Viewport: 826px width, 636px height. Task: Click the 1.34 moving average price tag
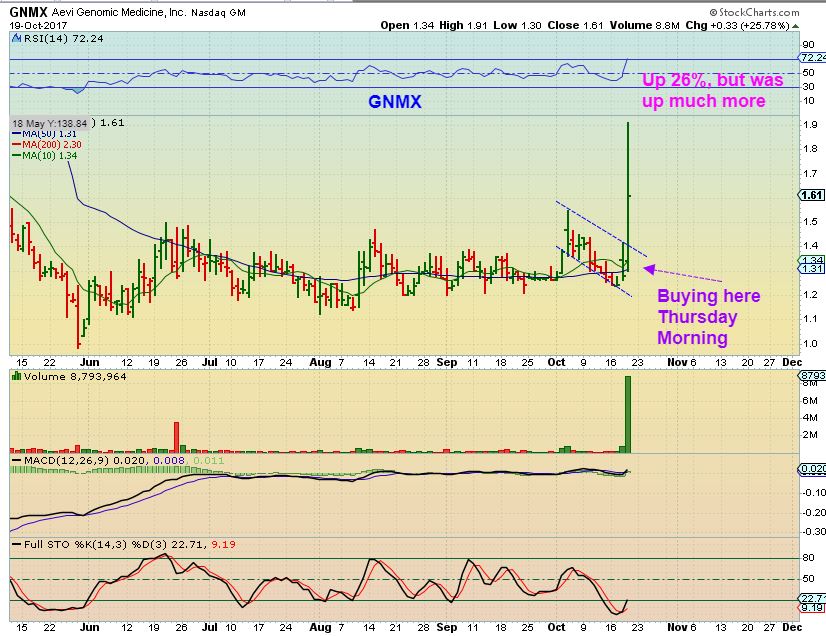click(x=812, y=260)
